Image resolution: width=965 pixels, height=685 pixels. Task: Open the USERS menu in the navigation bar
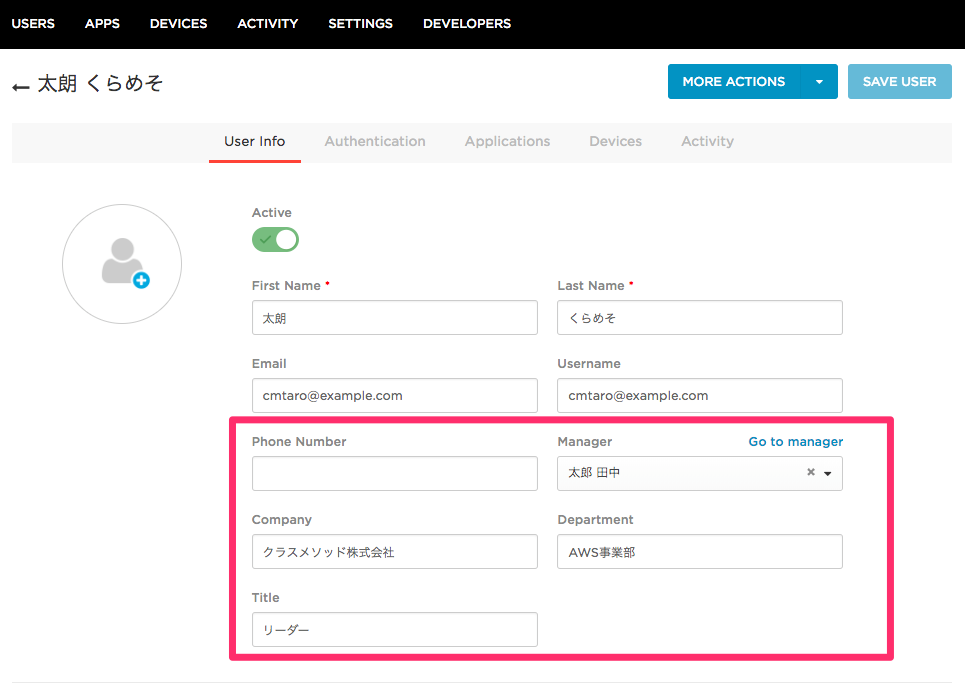pos(33,23)
